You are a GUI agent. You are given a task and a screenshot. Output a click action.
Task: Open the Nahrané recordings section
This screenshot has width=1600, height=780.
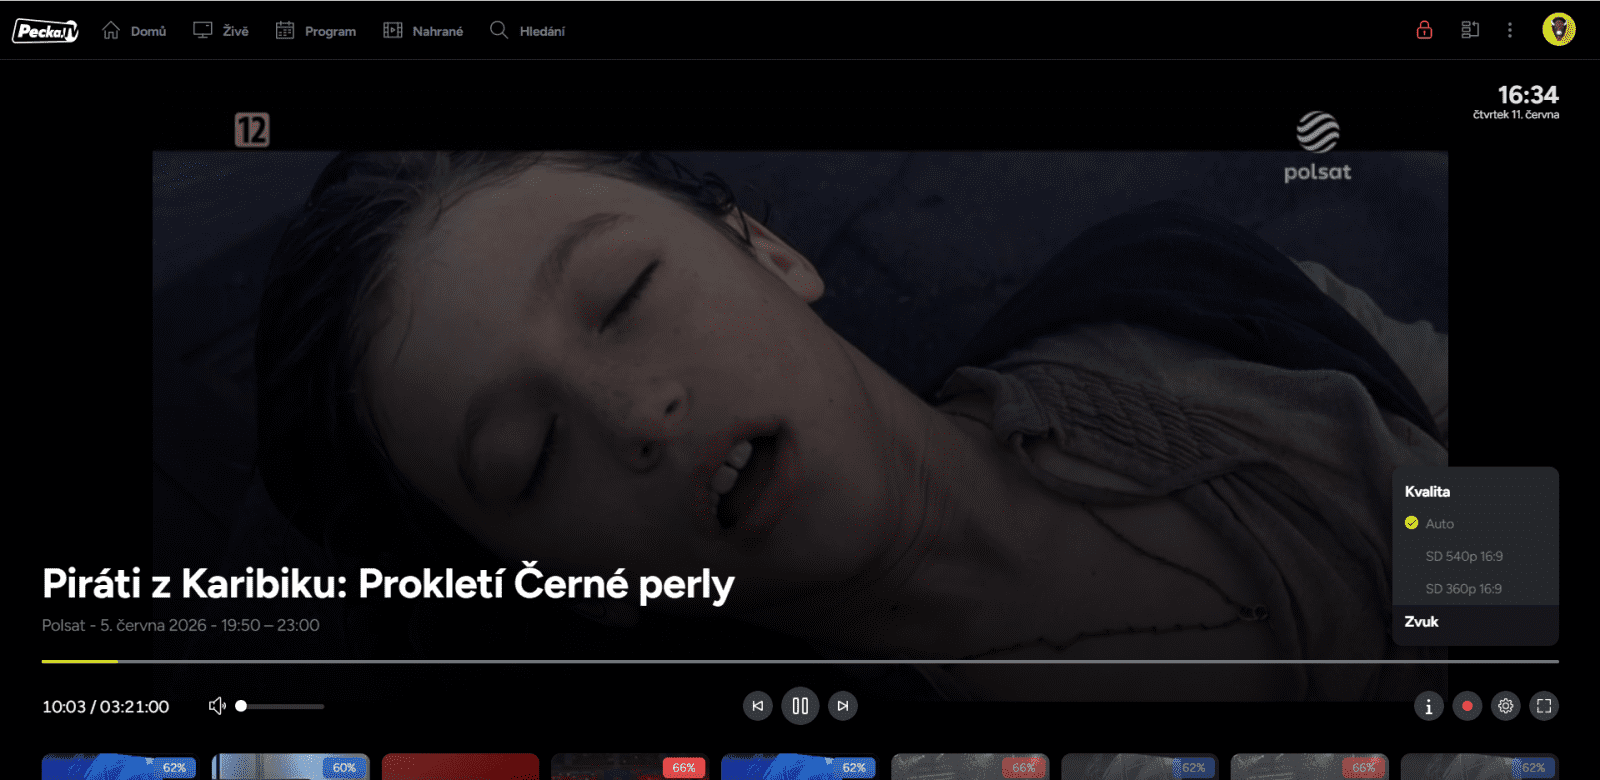(x=423, y=31)
